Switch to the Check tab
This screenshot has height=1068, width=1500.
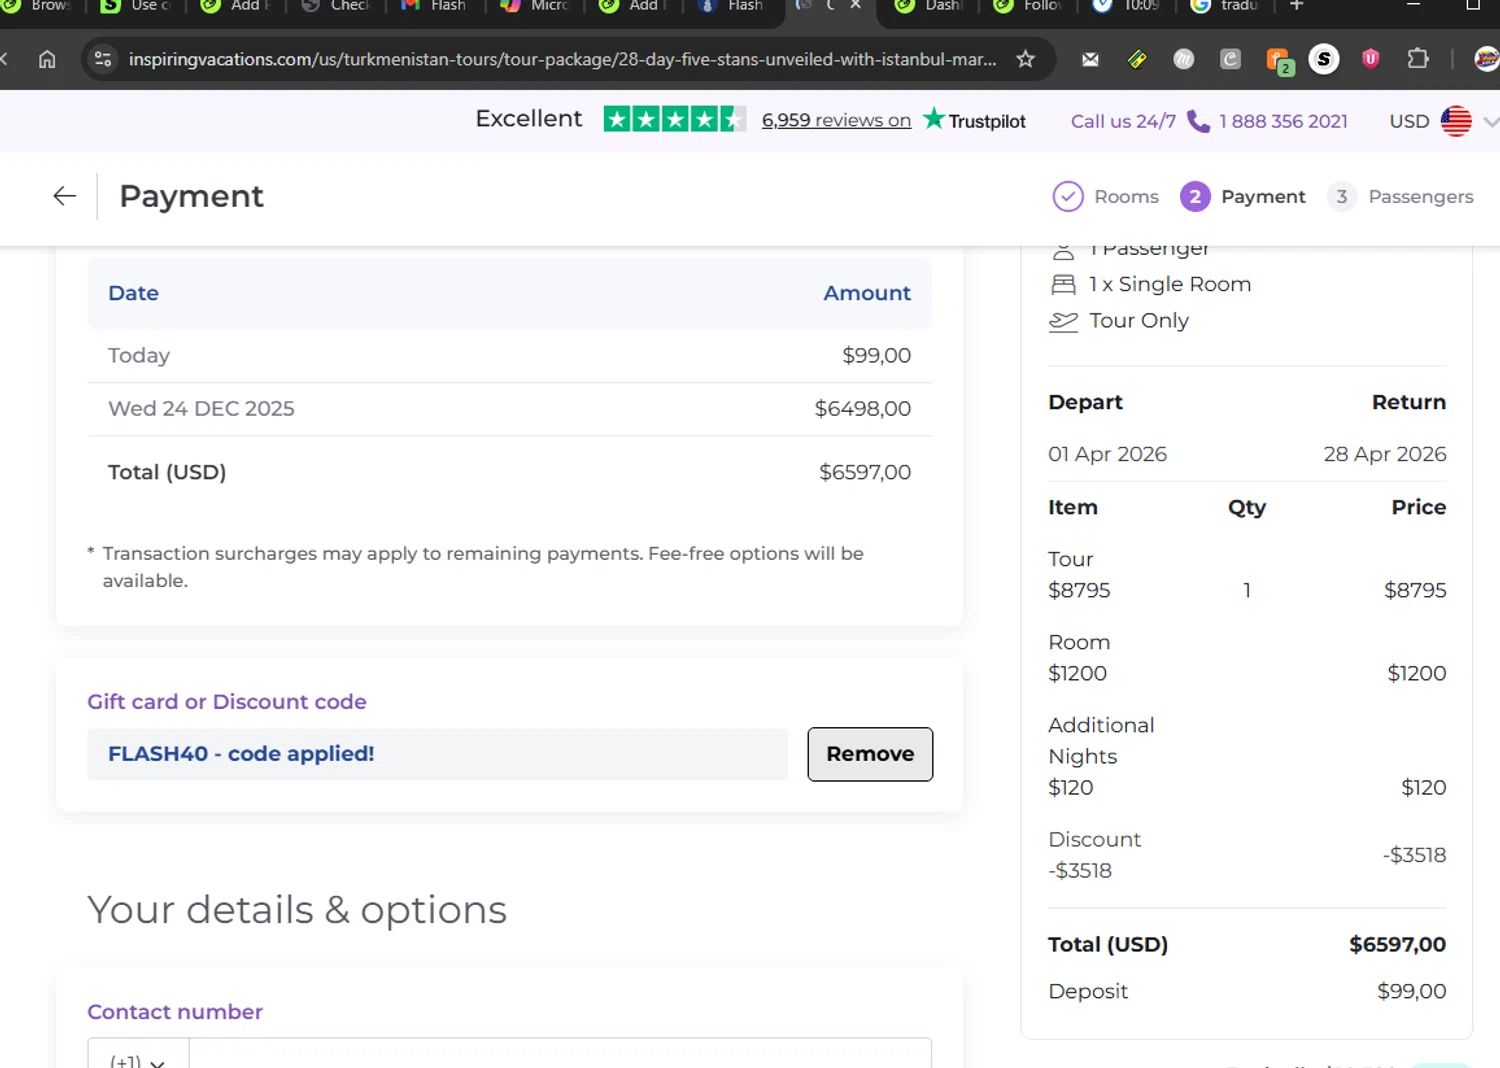pyautogui.click(x=336, y=6)
